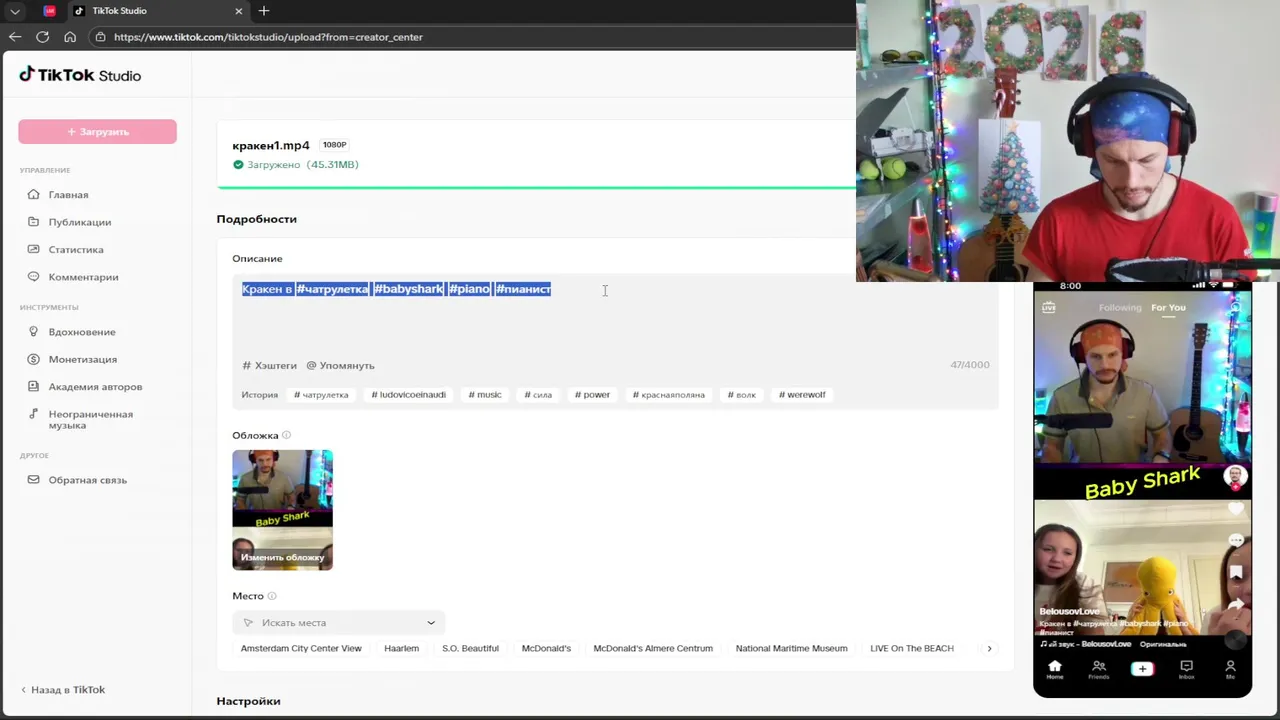The image size is (1280, 720).
Task: Click the Статистика chart icon
Action: (34, 249)
